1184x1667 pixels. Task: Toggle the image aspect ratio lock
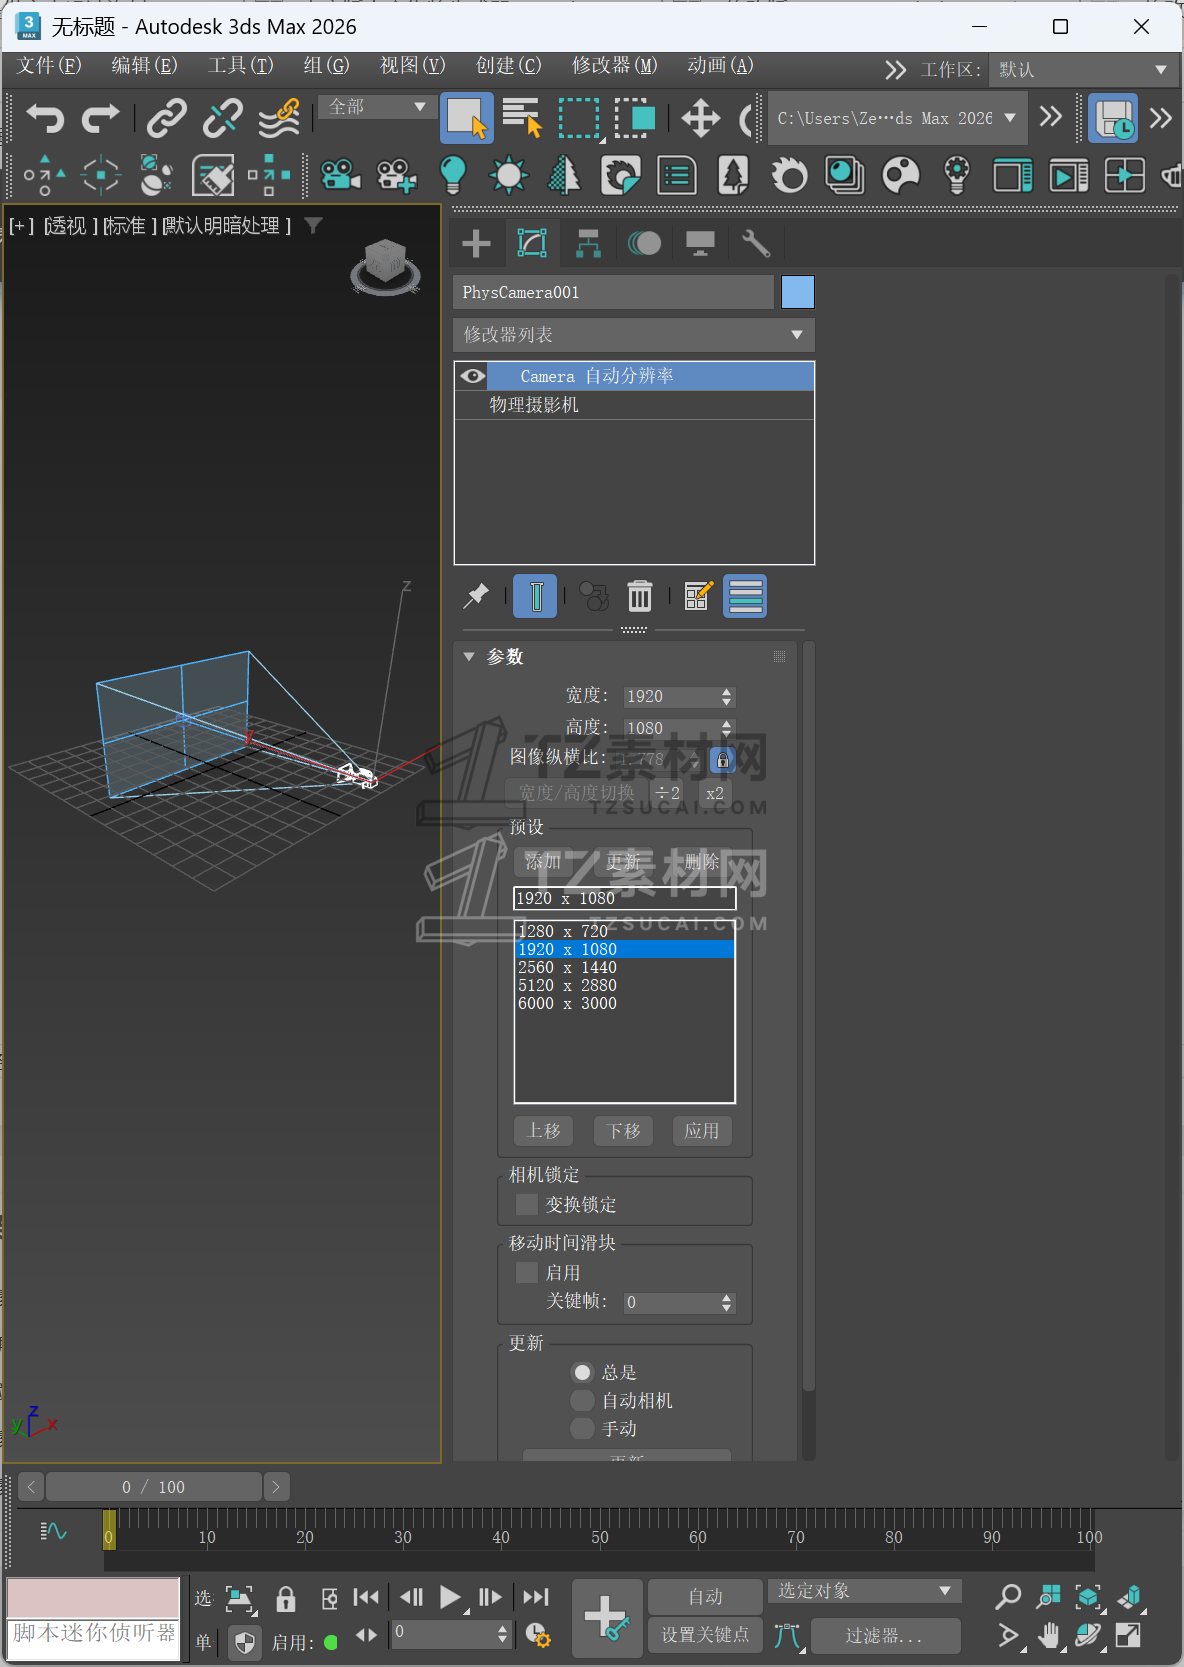(x=723, y=760)
